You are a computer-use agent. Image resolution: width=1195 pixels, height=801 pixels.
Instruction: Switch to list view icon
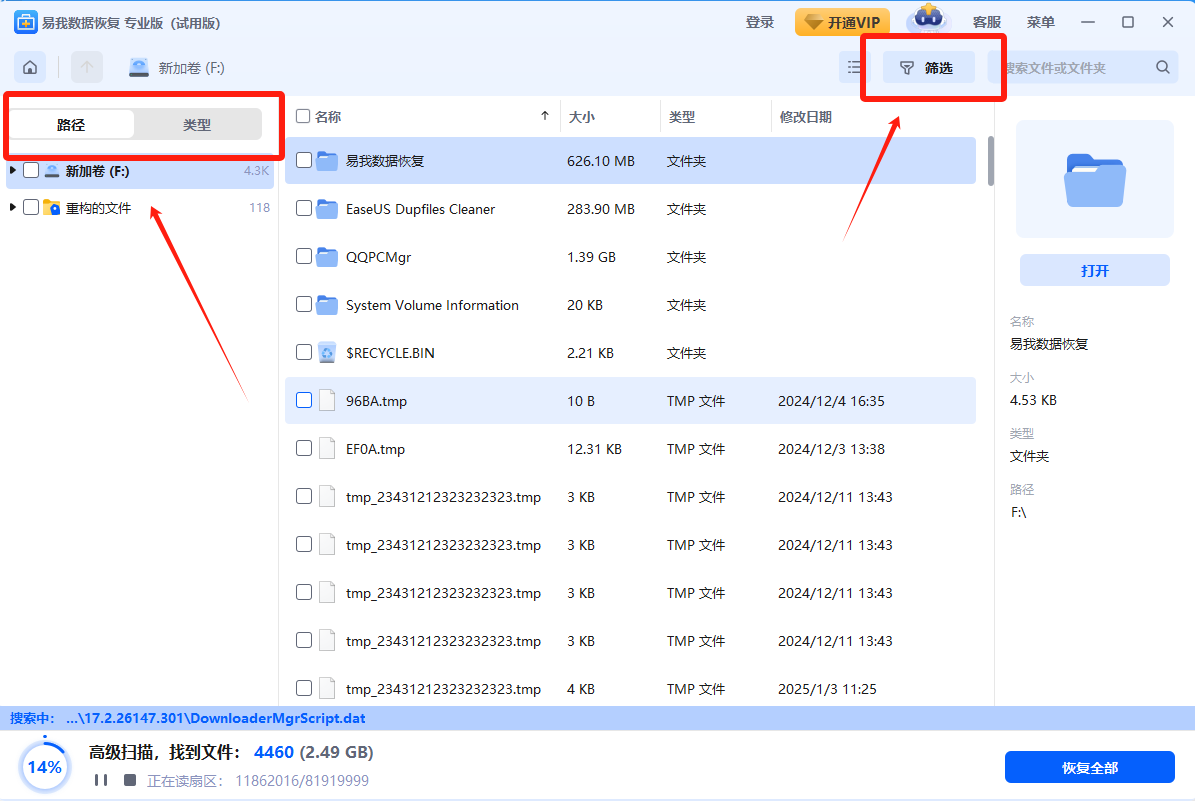click(x=855, y=67)
